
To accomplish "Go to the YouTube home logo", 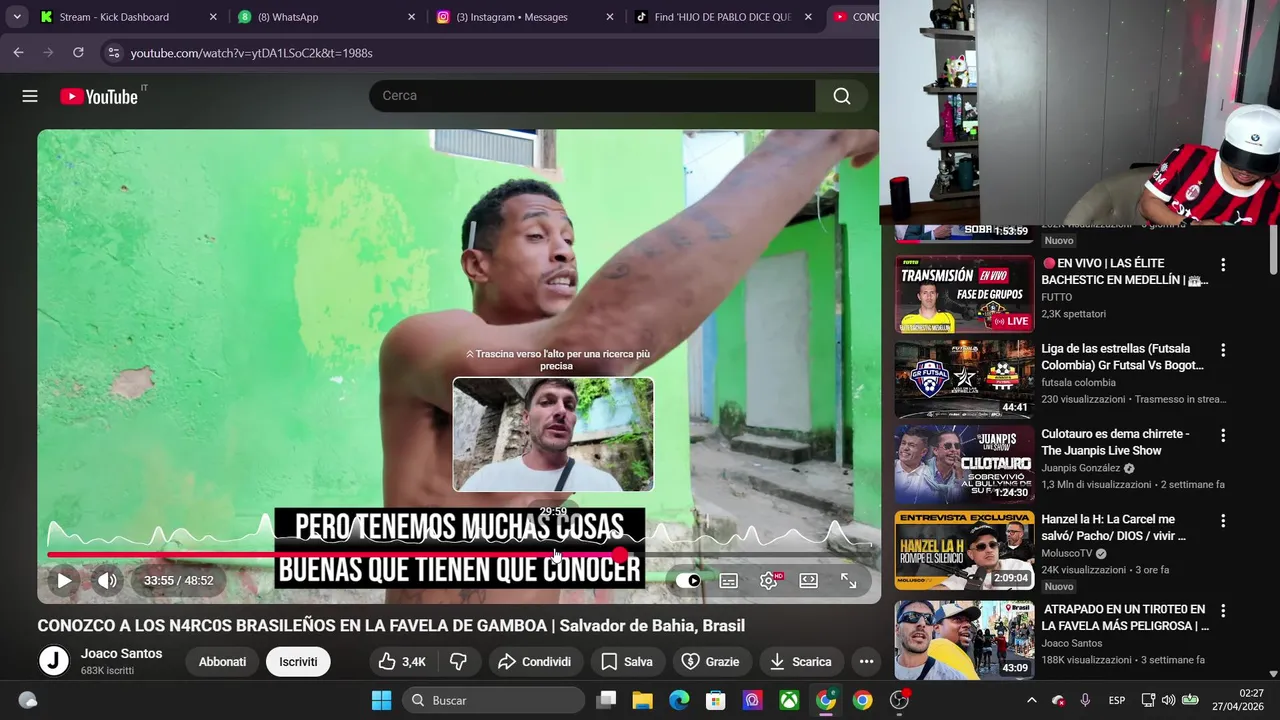I will point(99,96).
